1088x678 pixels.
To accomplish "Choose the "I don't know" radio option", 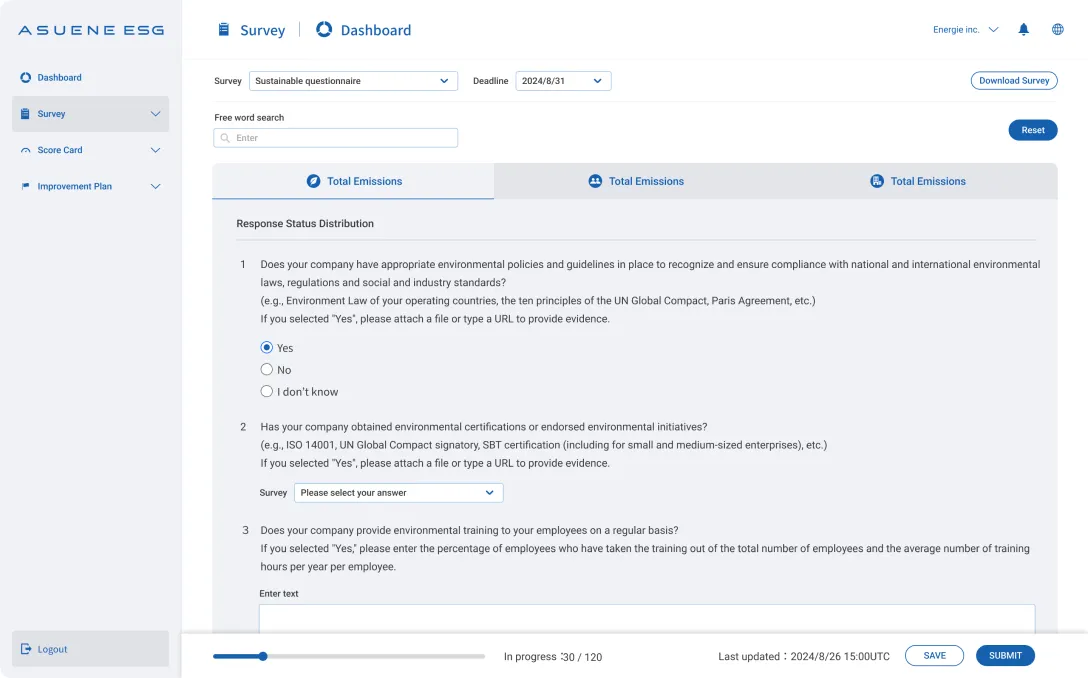I will tap(267, 392).
